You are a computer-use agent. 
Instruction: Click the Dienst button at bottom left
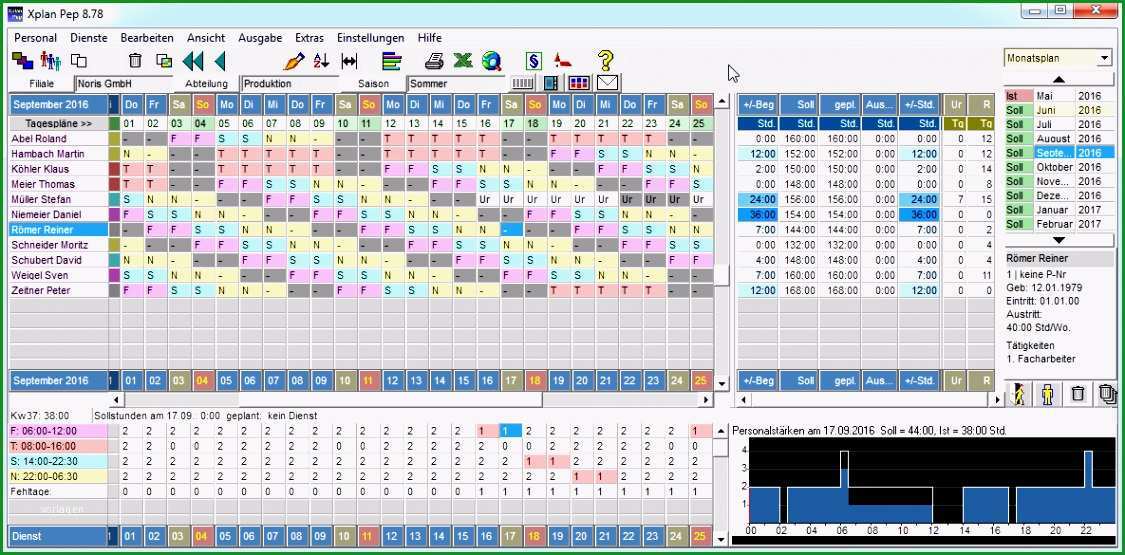pos(58,536)
